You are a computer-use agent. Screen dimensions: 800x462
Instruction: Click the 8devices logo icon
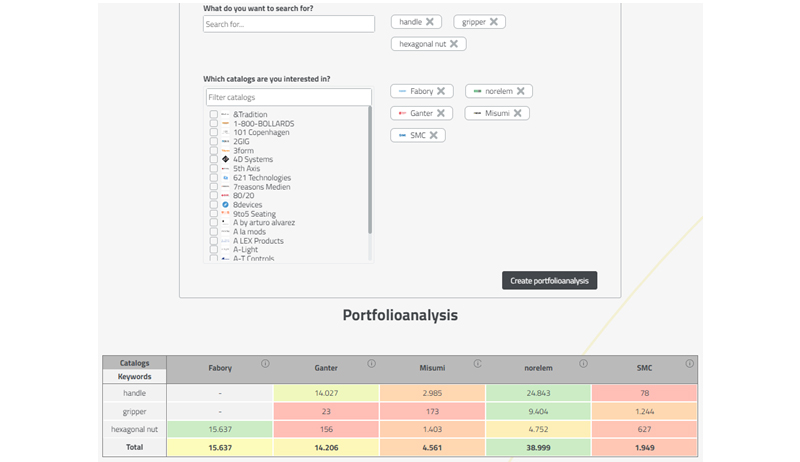click(225, 204)
